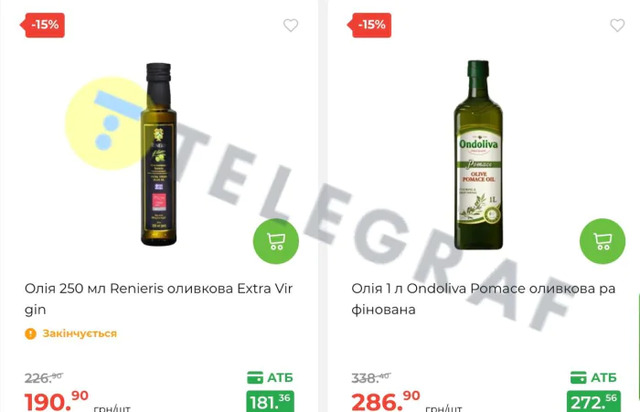The height and width of the screenshot is (412, 640).
Task: Click the Закінчується low-stock label
Action: (80, 334)
